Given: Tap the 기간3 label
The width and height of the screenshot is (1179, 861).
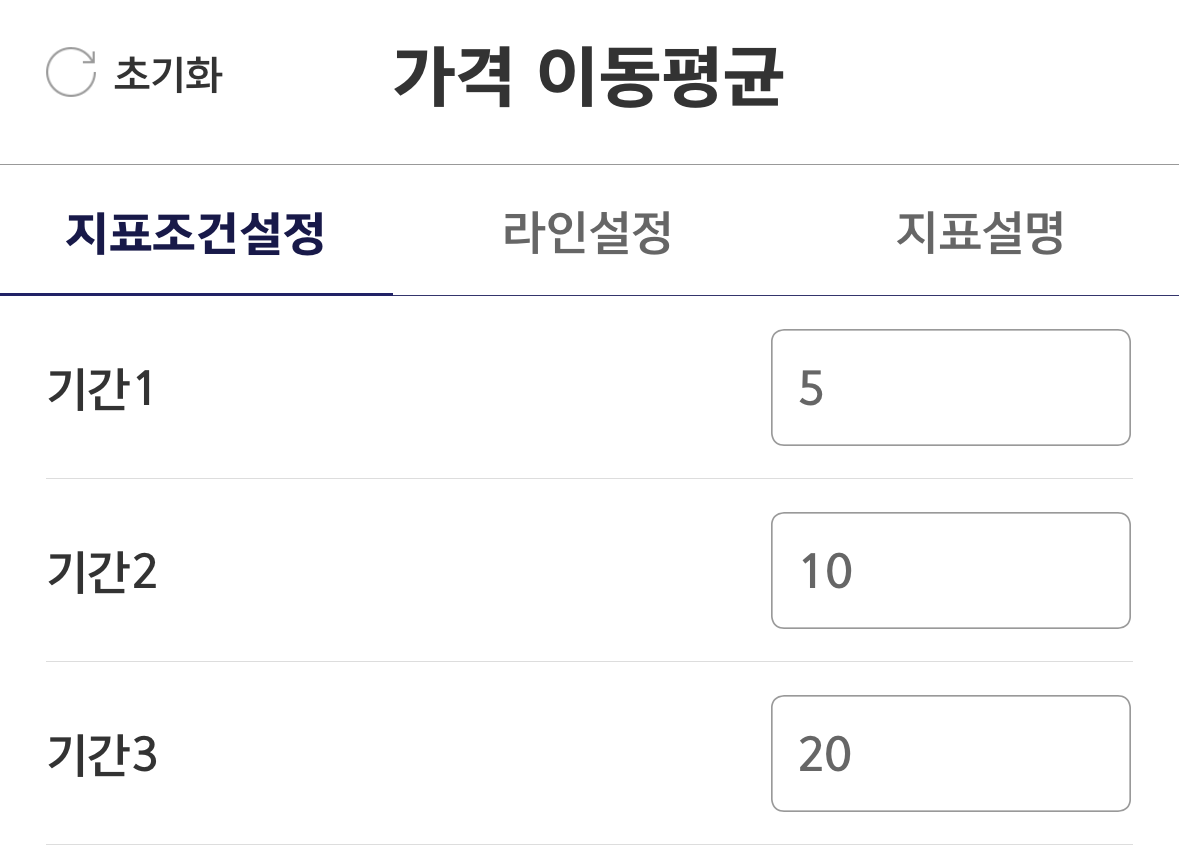Looking at the screenshot, I should point(102,755).
